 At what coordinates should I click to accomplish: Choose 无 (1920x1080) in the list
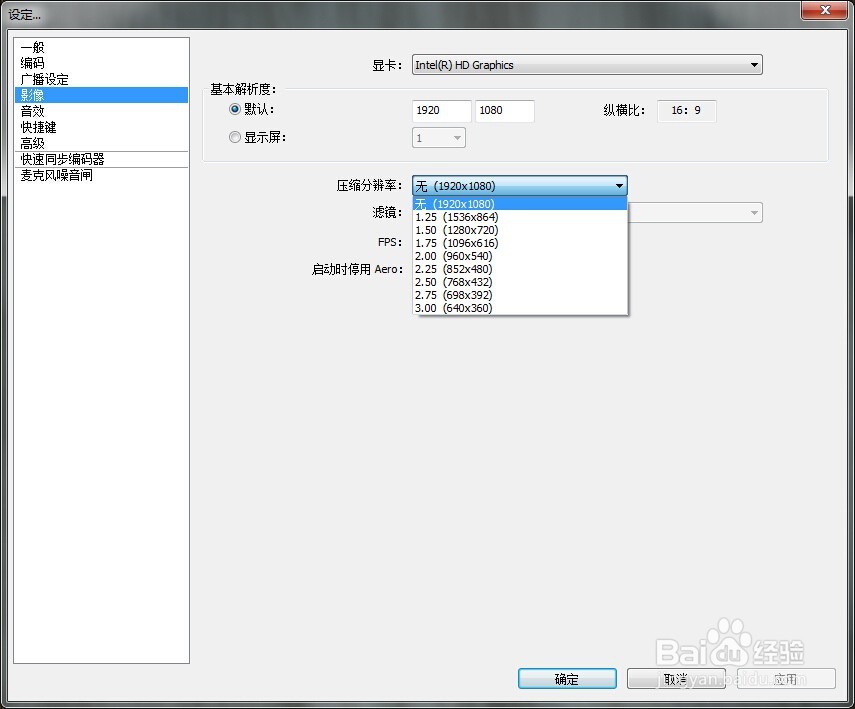520,204
